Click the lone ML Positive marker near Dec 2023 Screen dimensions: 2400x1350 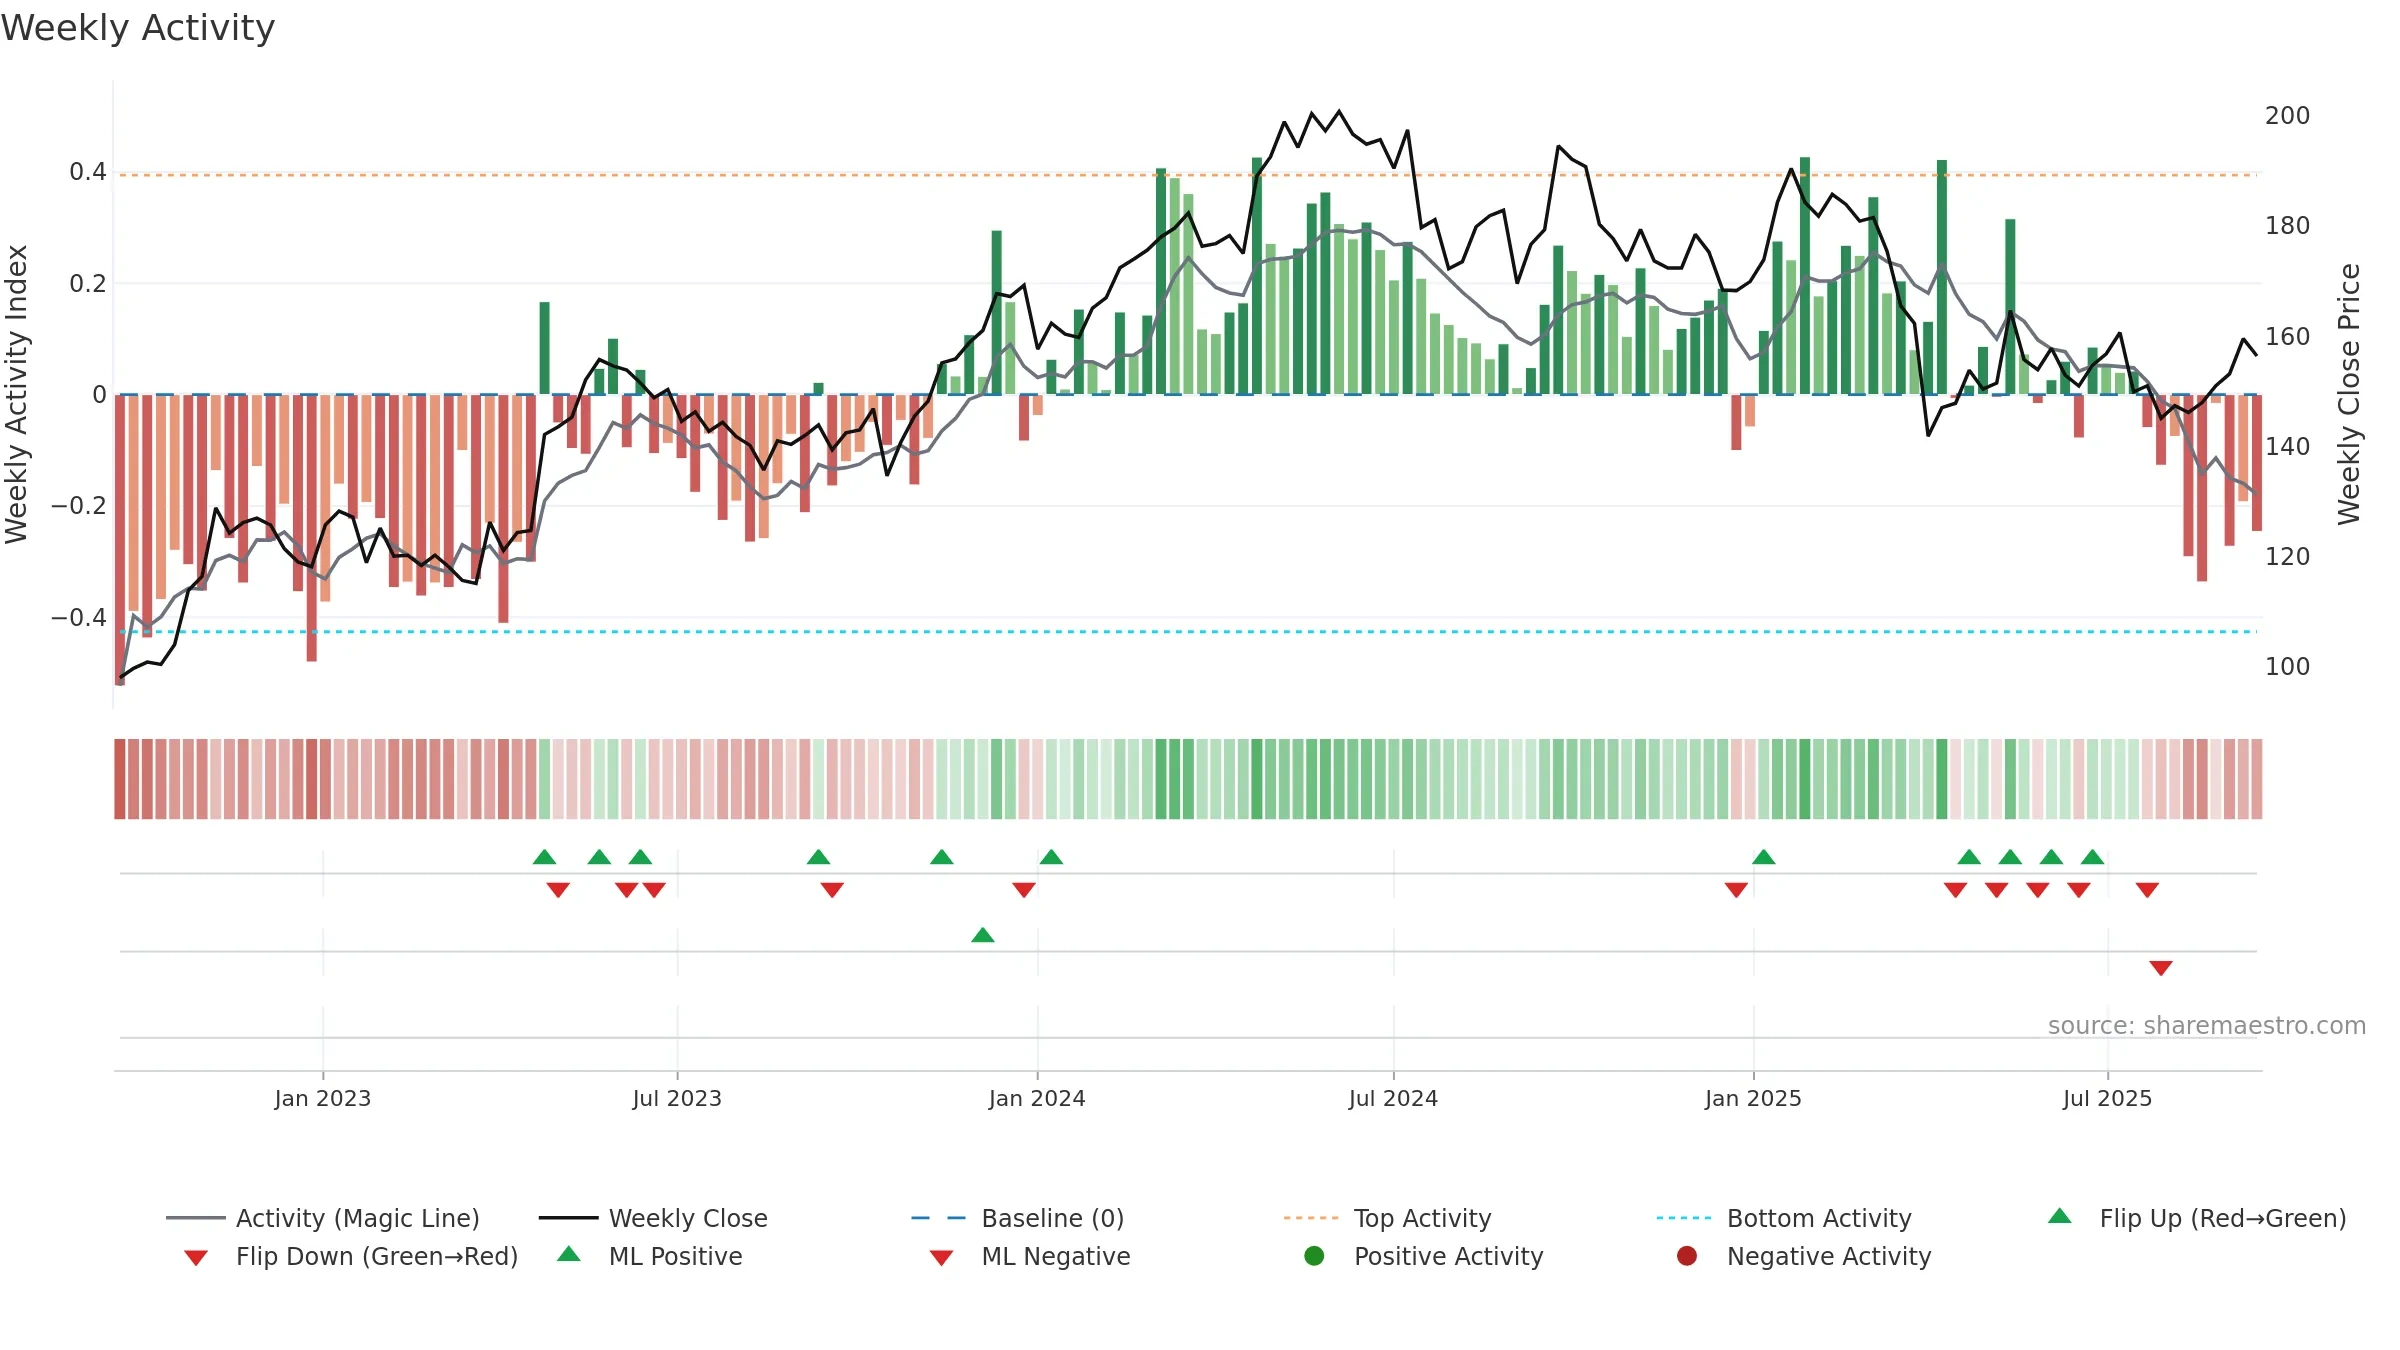[983, 935]
